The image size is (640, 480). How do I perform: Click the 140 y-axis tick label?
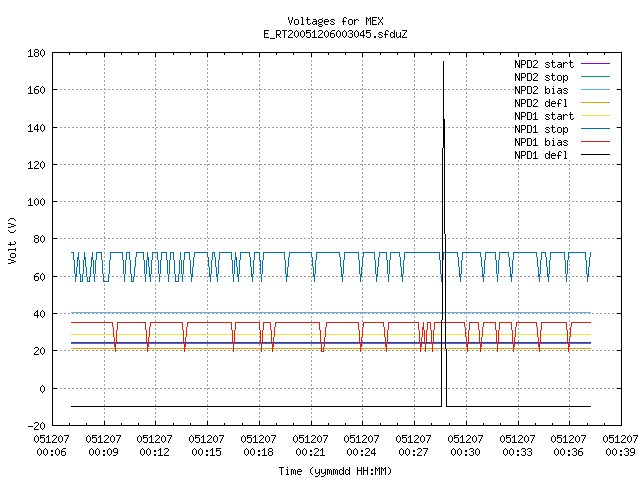36,128
